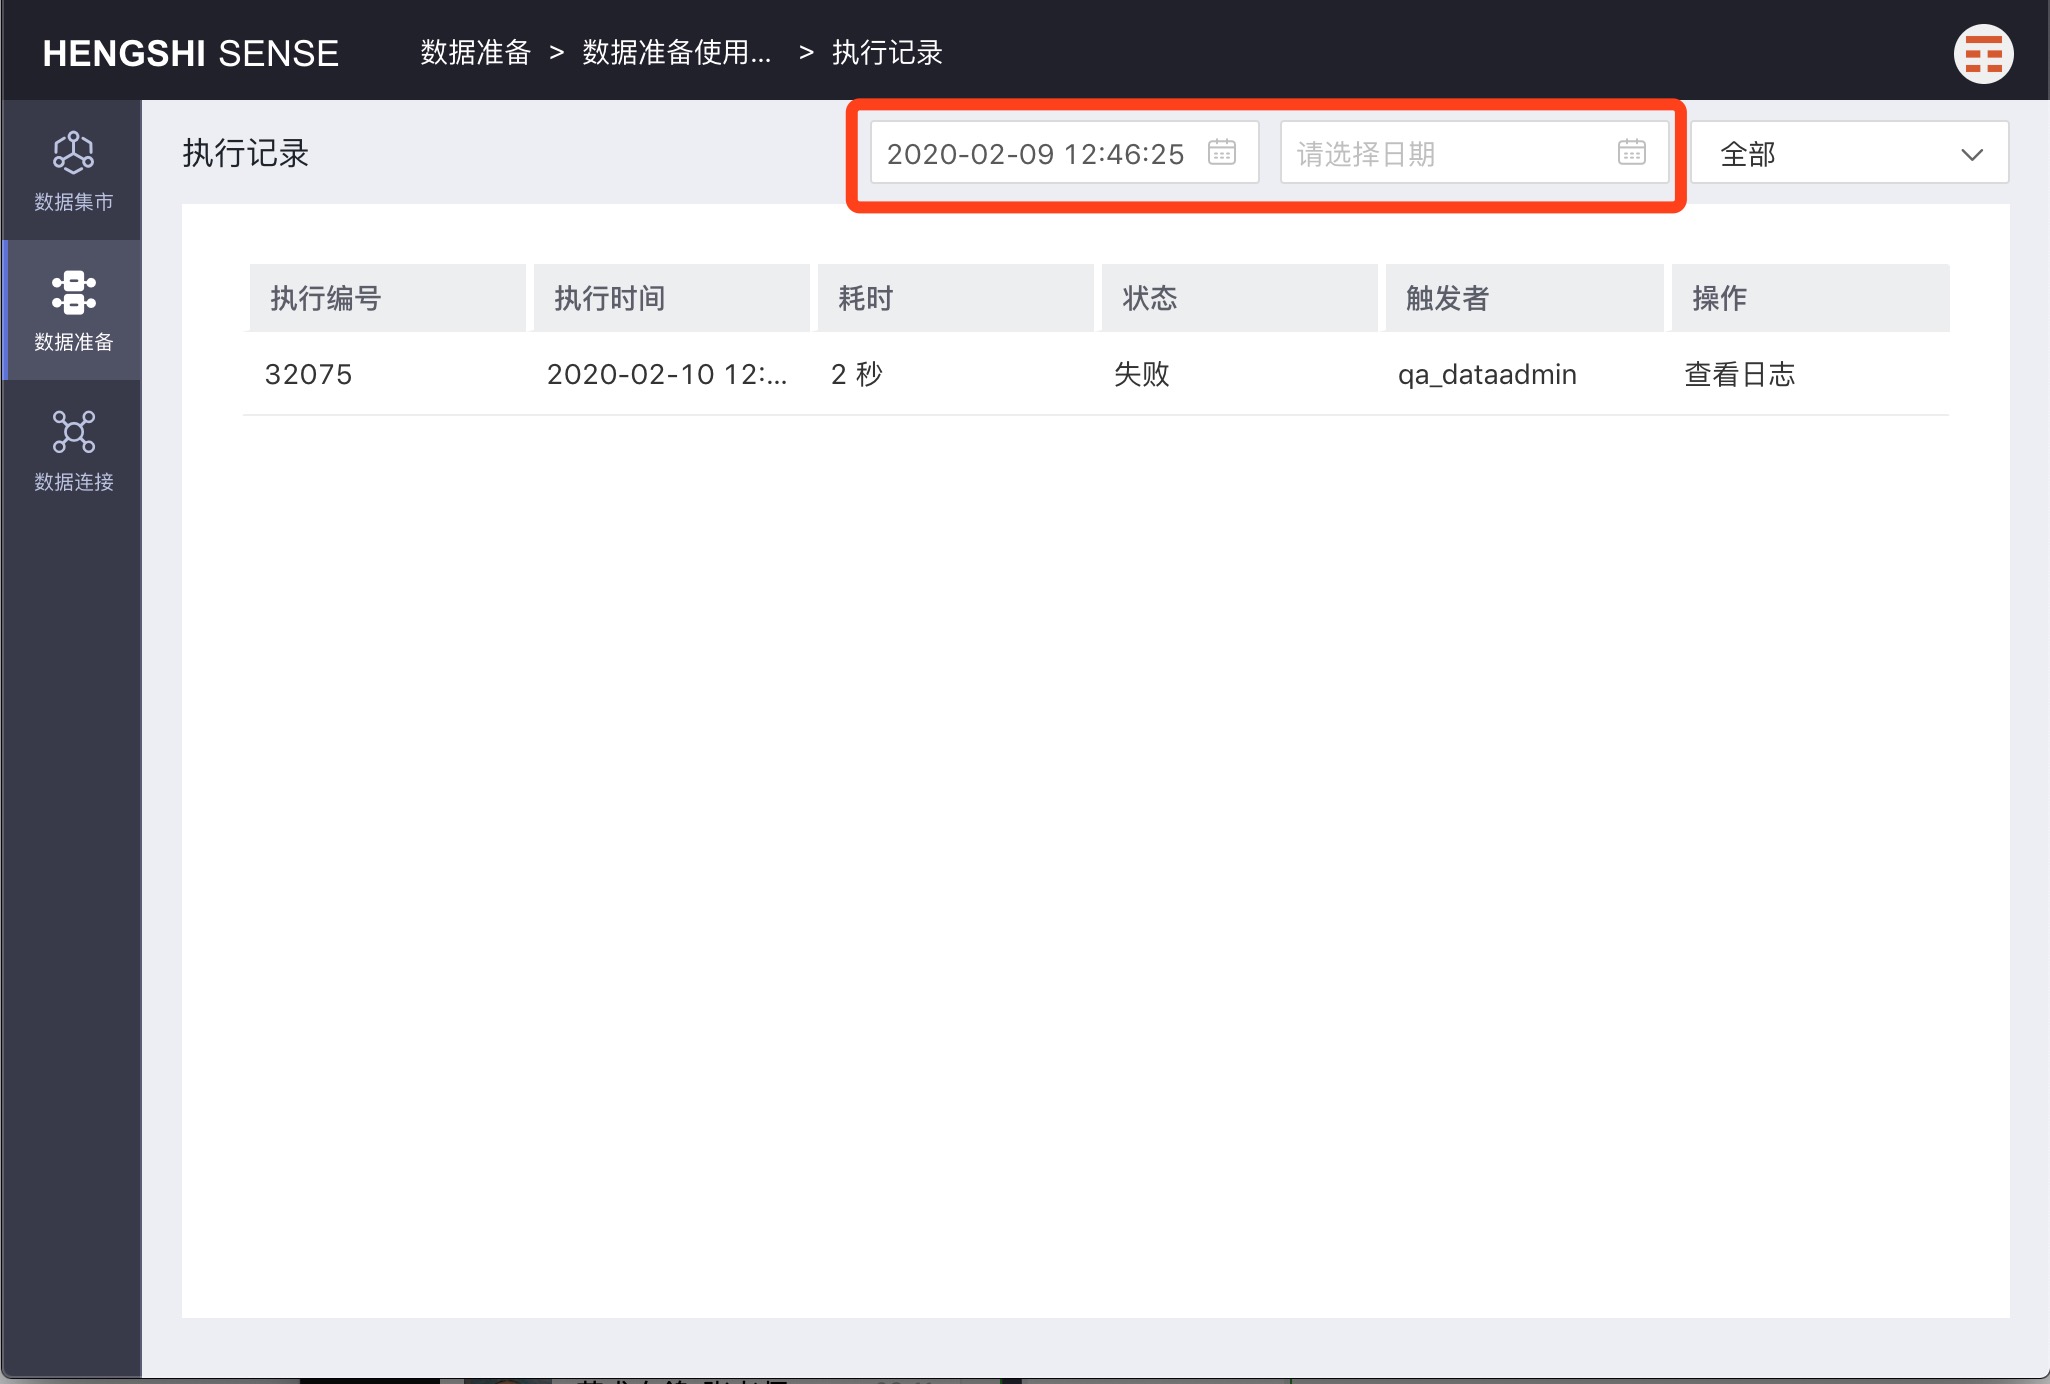Click the 执行编号 column header

[x=387, y=298]
